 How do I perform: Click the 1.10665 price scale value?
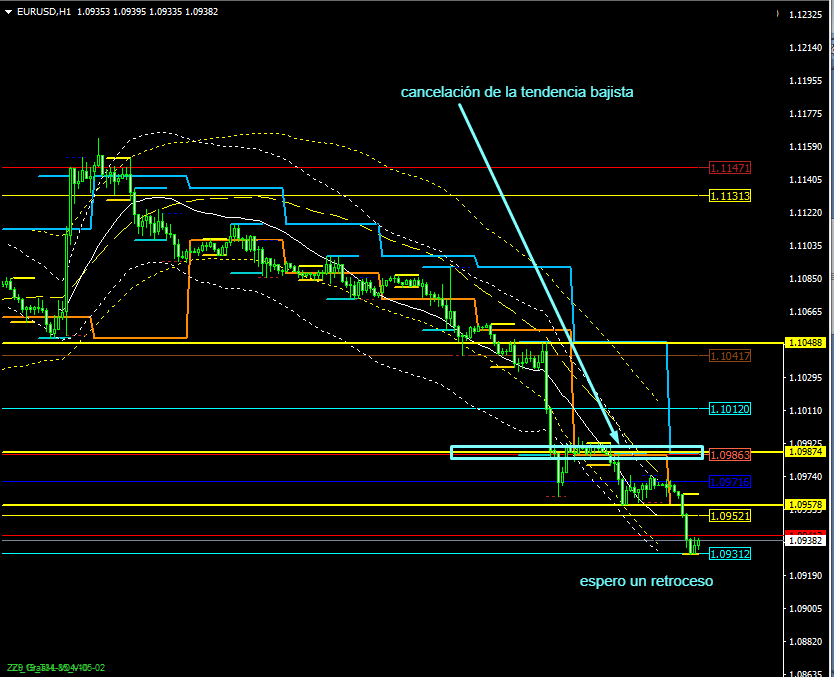pyautogui.click(x=805, y=312)
